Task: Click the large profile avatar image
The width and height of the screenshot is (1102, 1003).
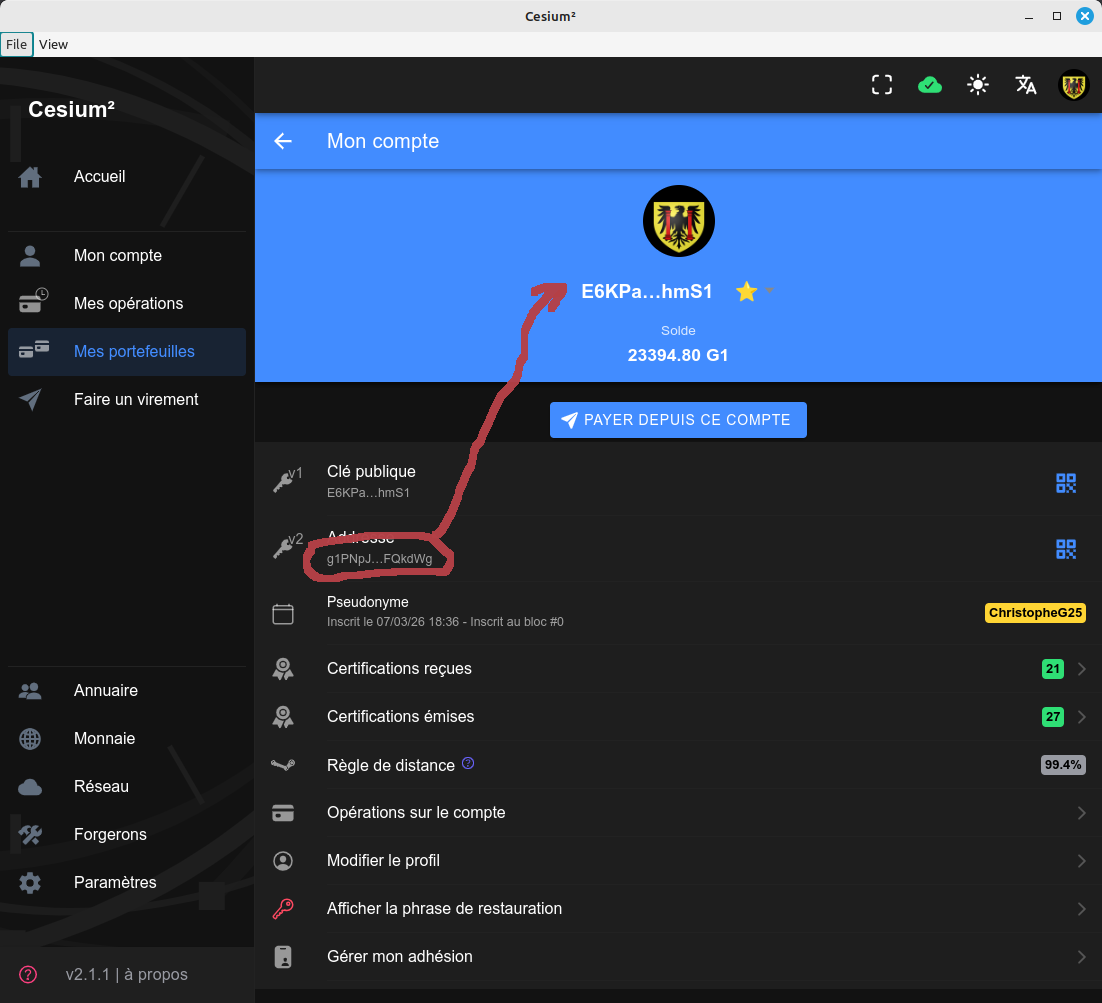Action: pyautogui.click(x=679, y=221)
